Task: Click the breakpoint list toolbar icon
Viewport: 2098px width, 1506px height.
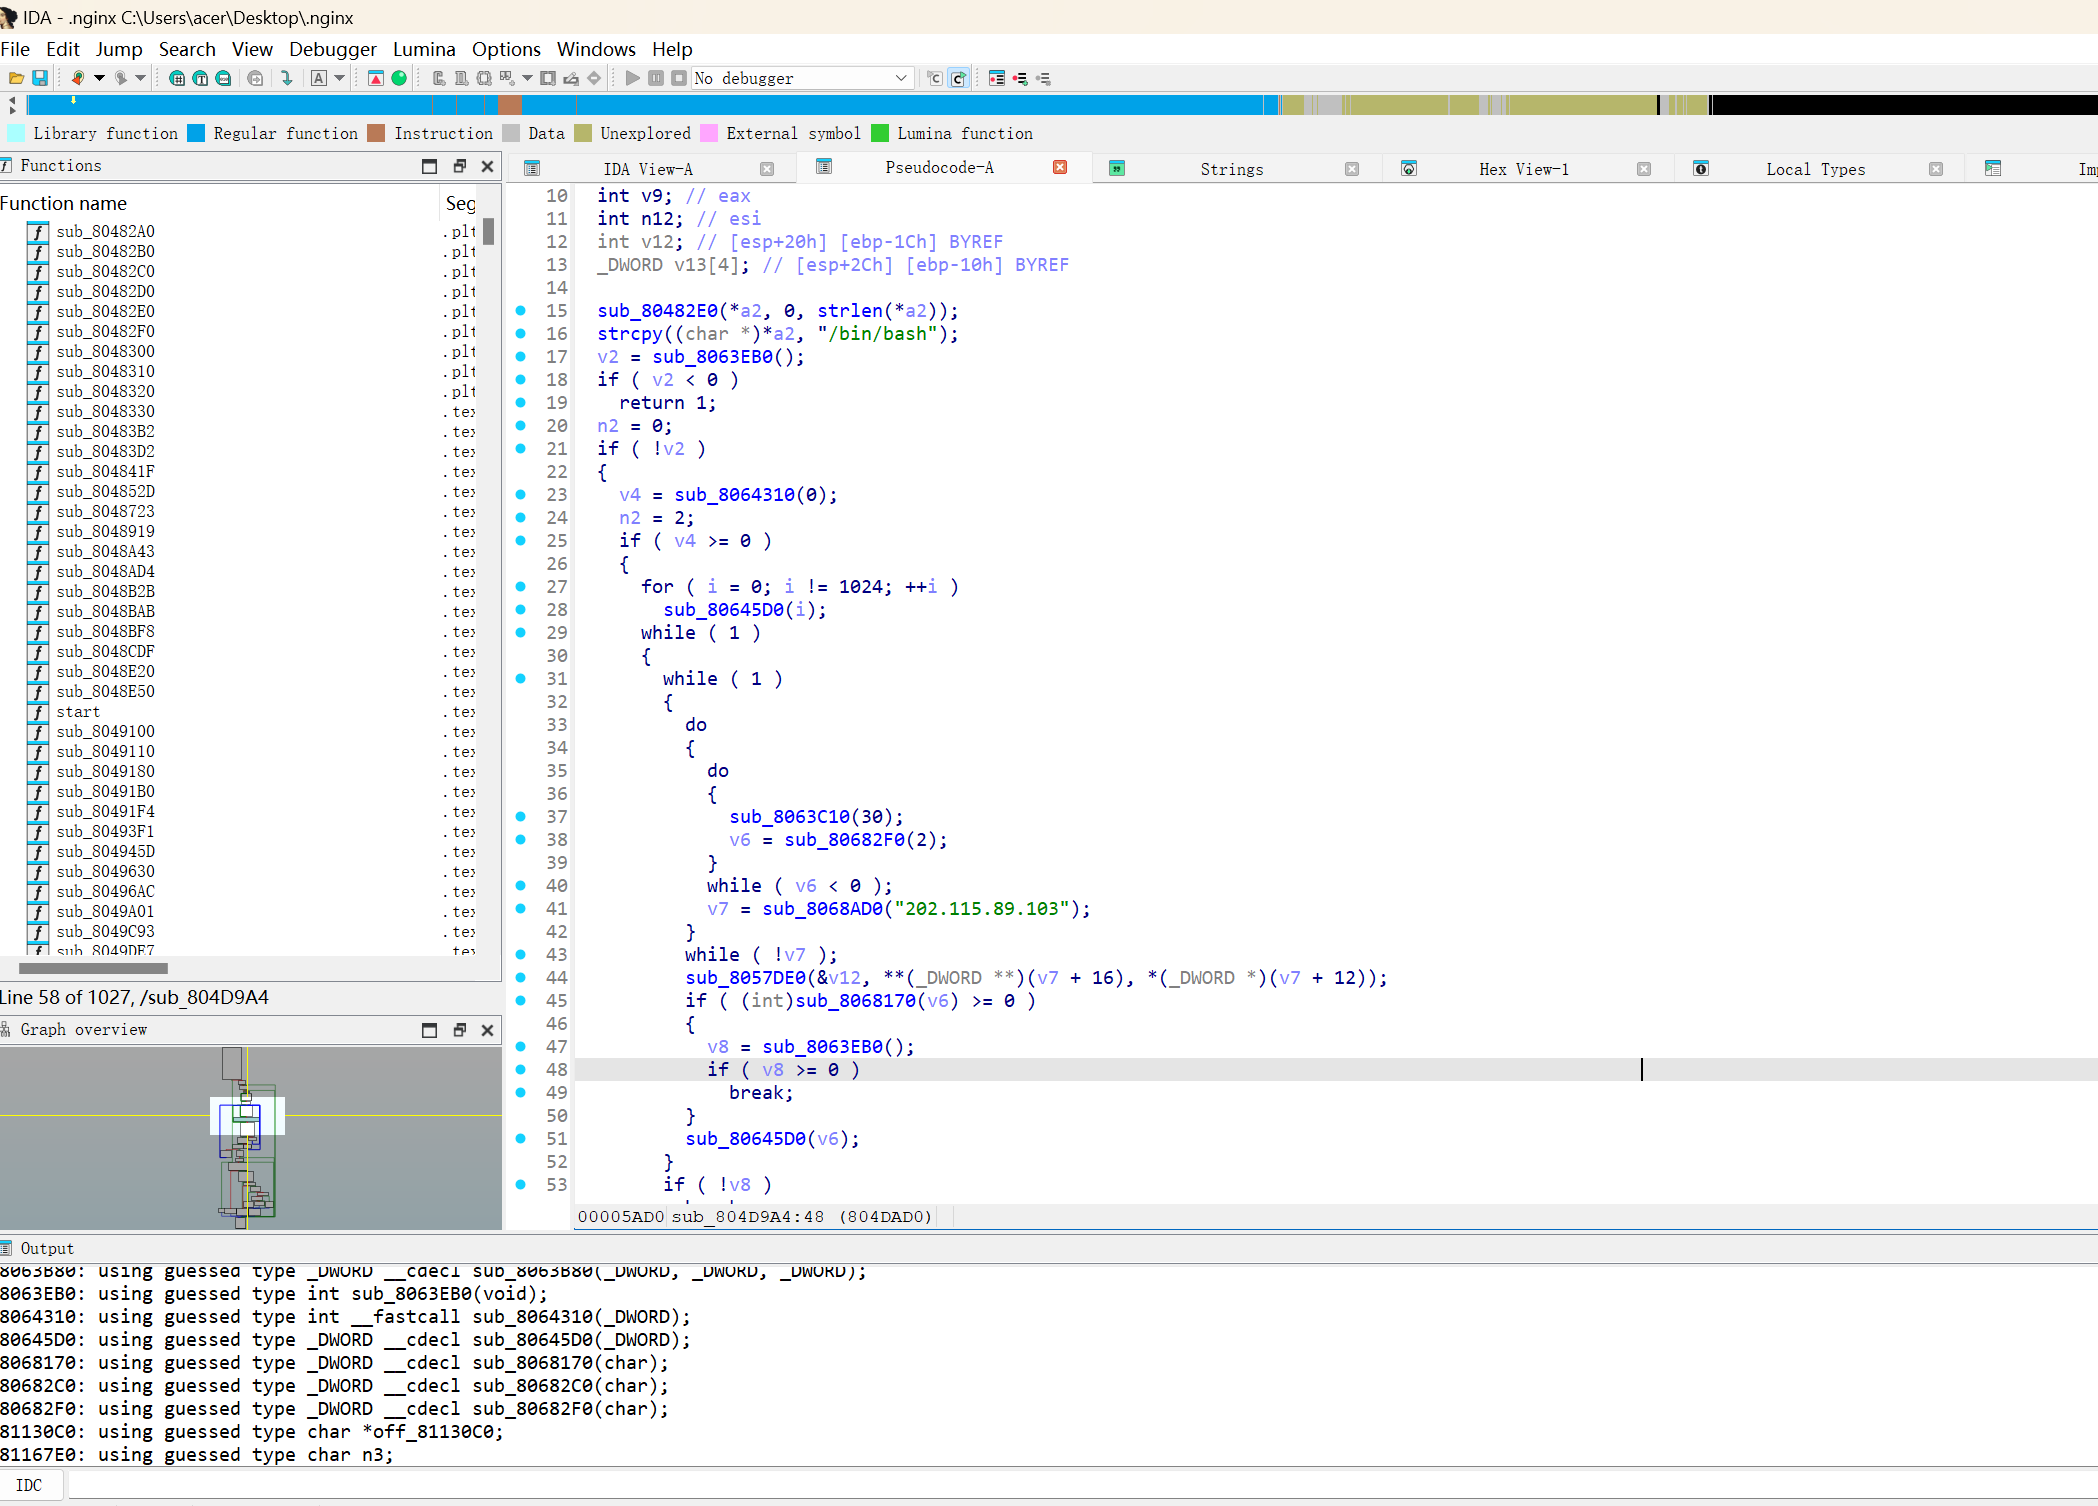Action: point(997,78)
